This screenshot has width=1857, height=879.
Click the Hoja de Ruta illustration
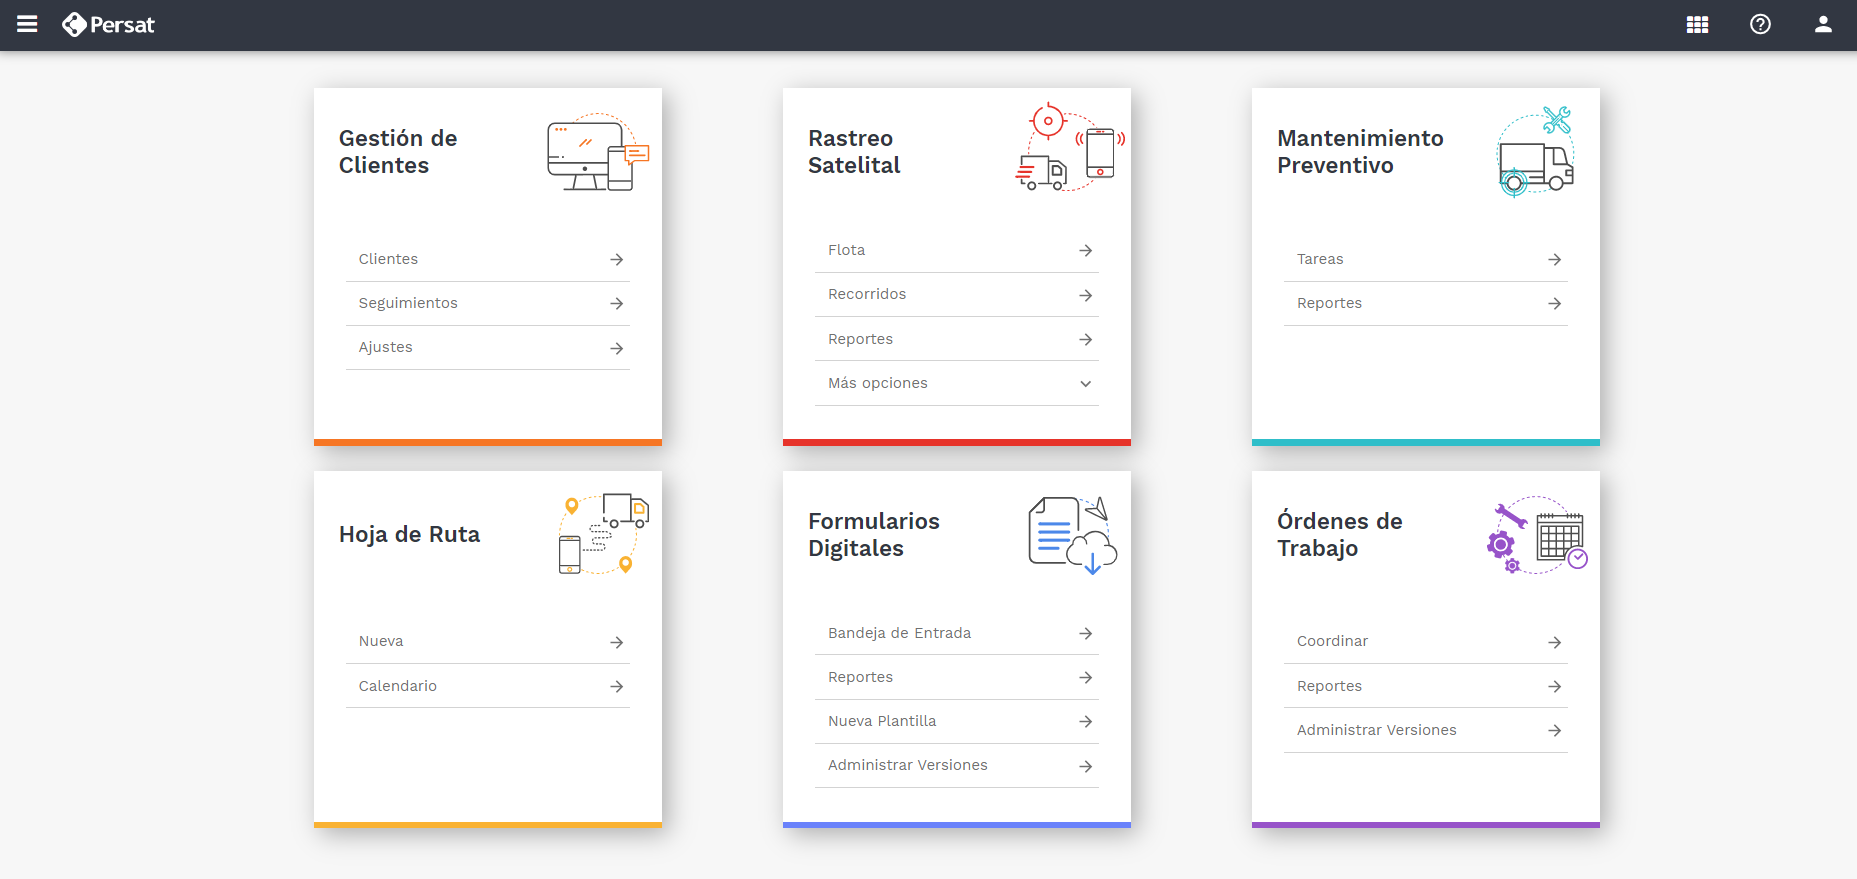coord(603,534)
